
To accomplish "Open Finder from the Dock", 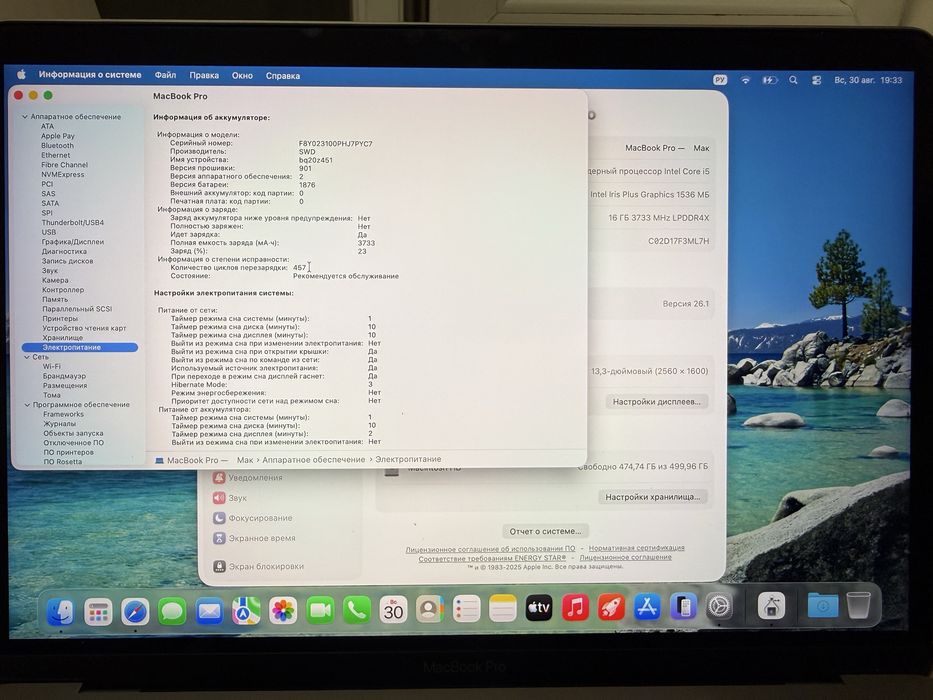I will point(61,611).
